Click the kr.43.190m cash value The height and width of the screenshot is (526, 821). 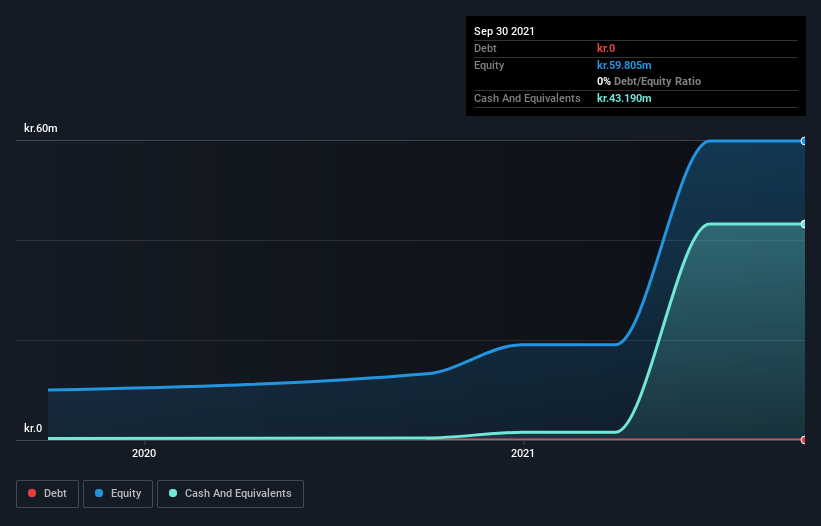[624, 98]
